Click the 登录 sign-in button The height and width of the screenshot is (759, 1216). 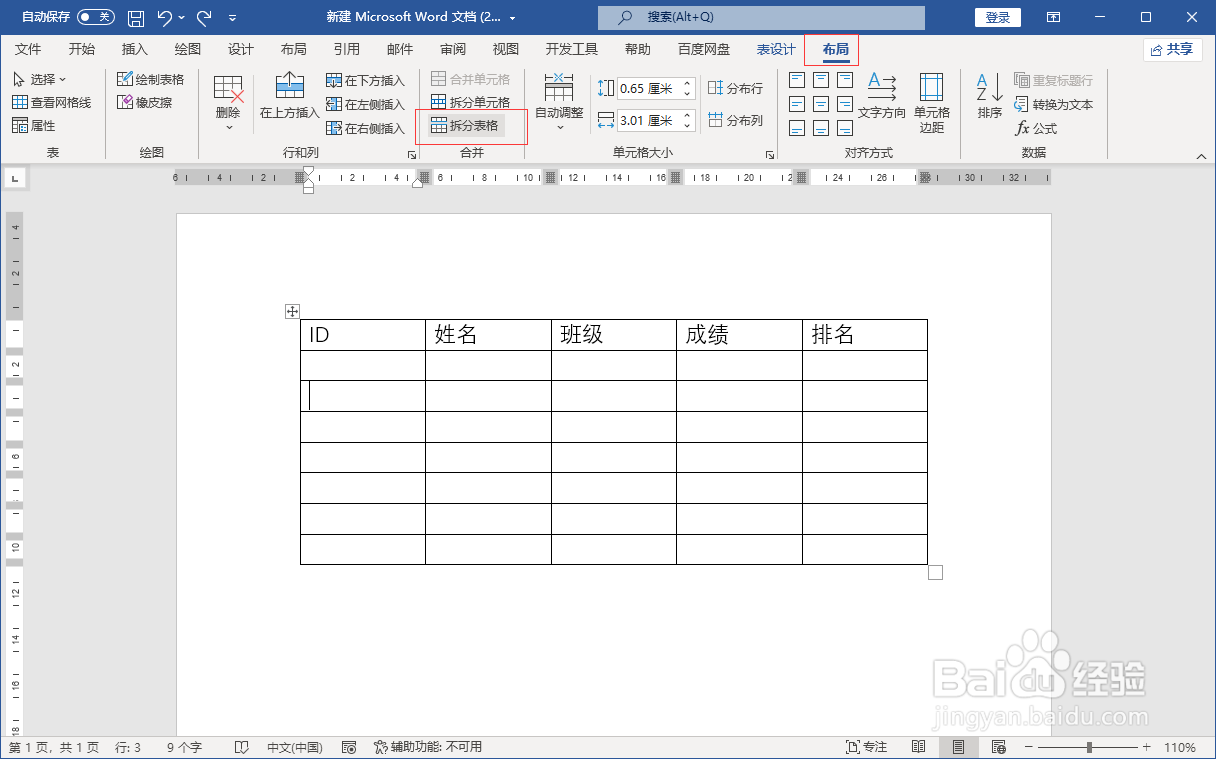tap(997, 17)
